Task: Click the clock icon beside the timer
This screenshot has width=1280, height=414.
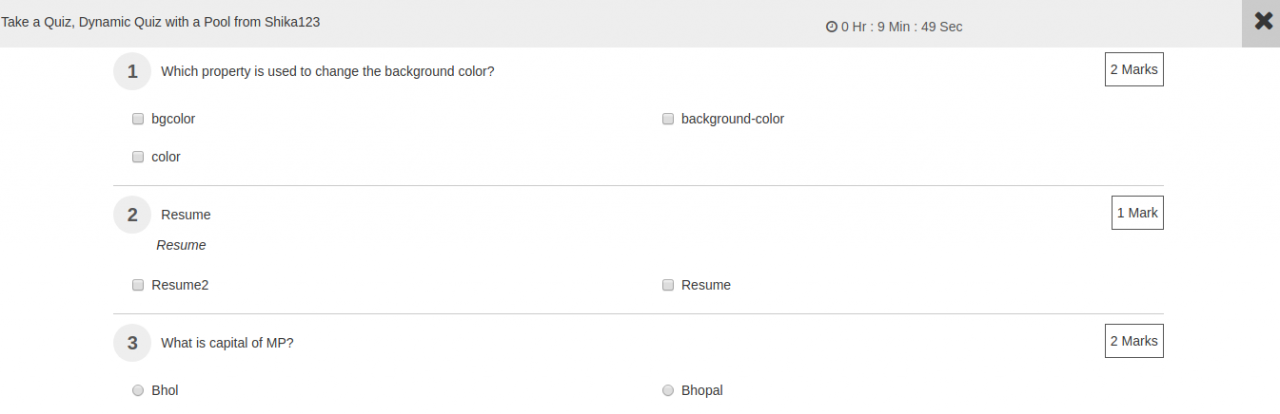Action: [831, 27]
